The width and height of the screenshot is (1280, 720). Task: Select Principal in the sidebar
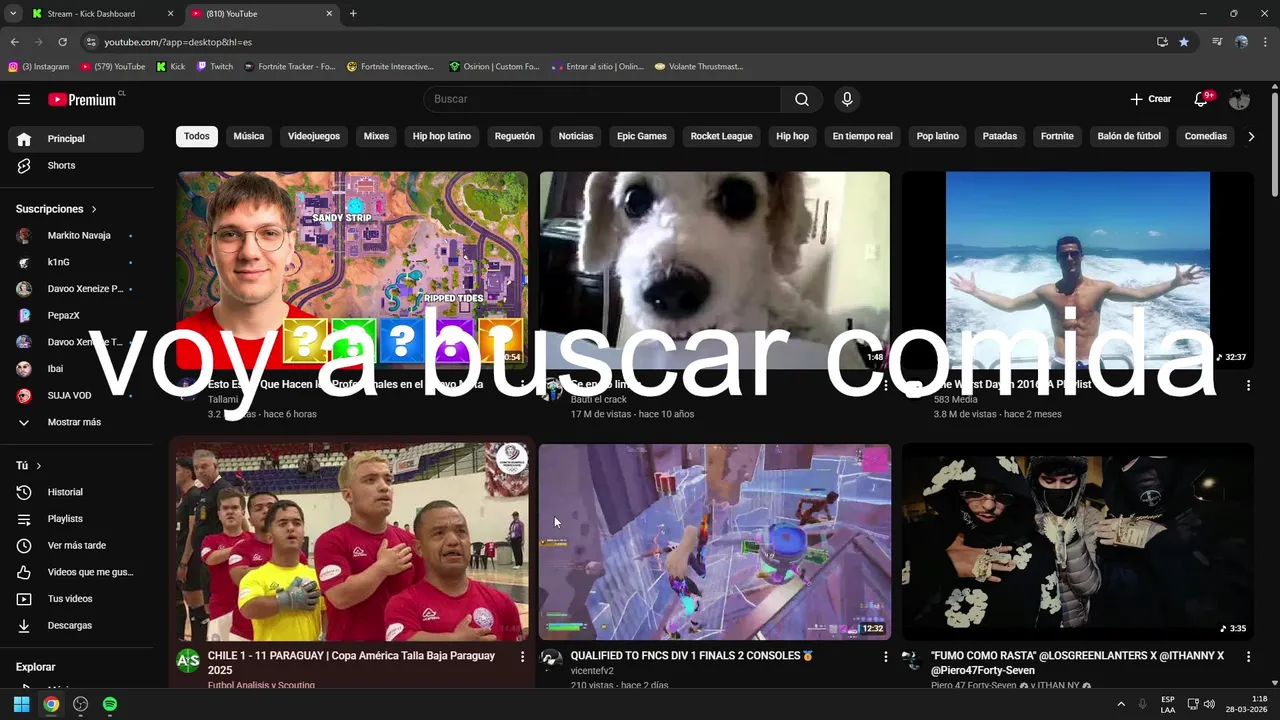point(76,139)
